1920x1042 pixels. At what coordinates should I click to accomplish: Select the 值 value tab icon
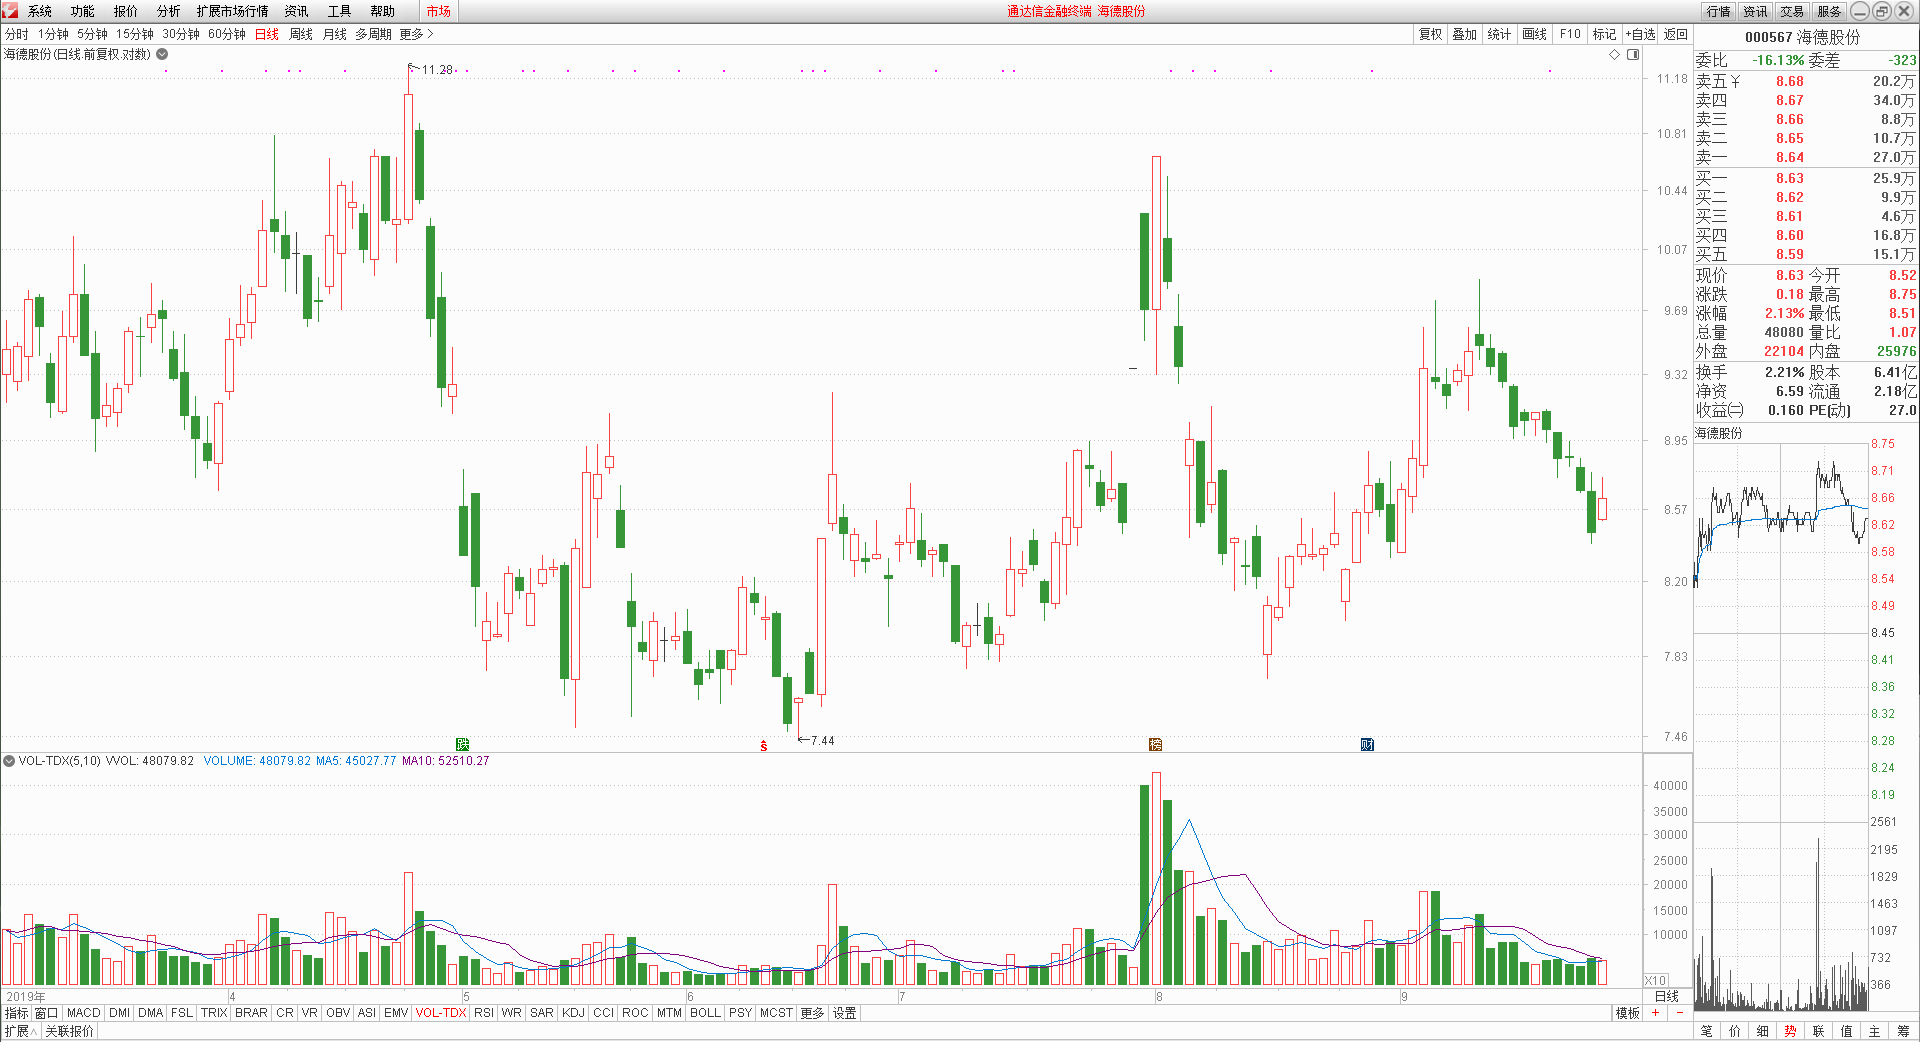click(1846, 1031)
